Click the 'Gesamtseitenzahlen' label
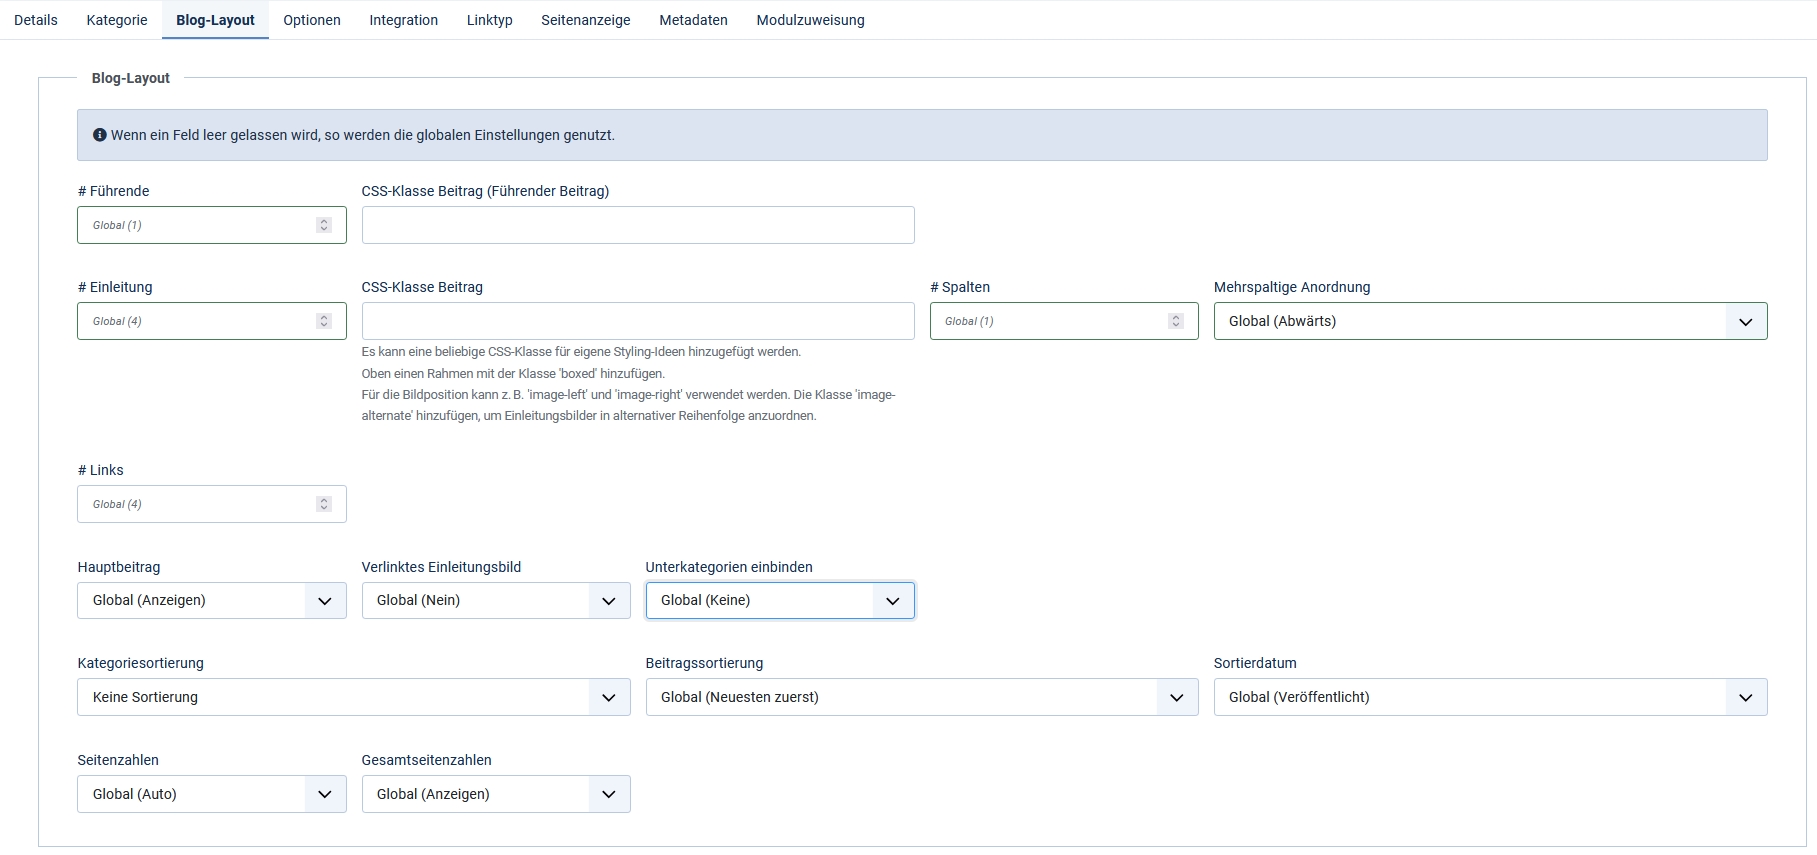 coord(426,760)
